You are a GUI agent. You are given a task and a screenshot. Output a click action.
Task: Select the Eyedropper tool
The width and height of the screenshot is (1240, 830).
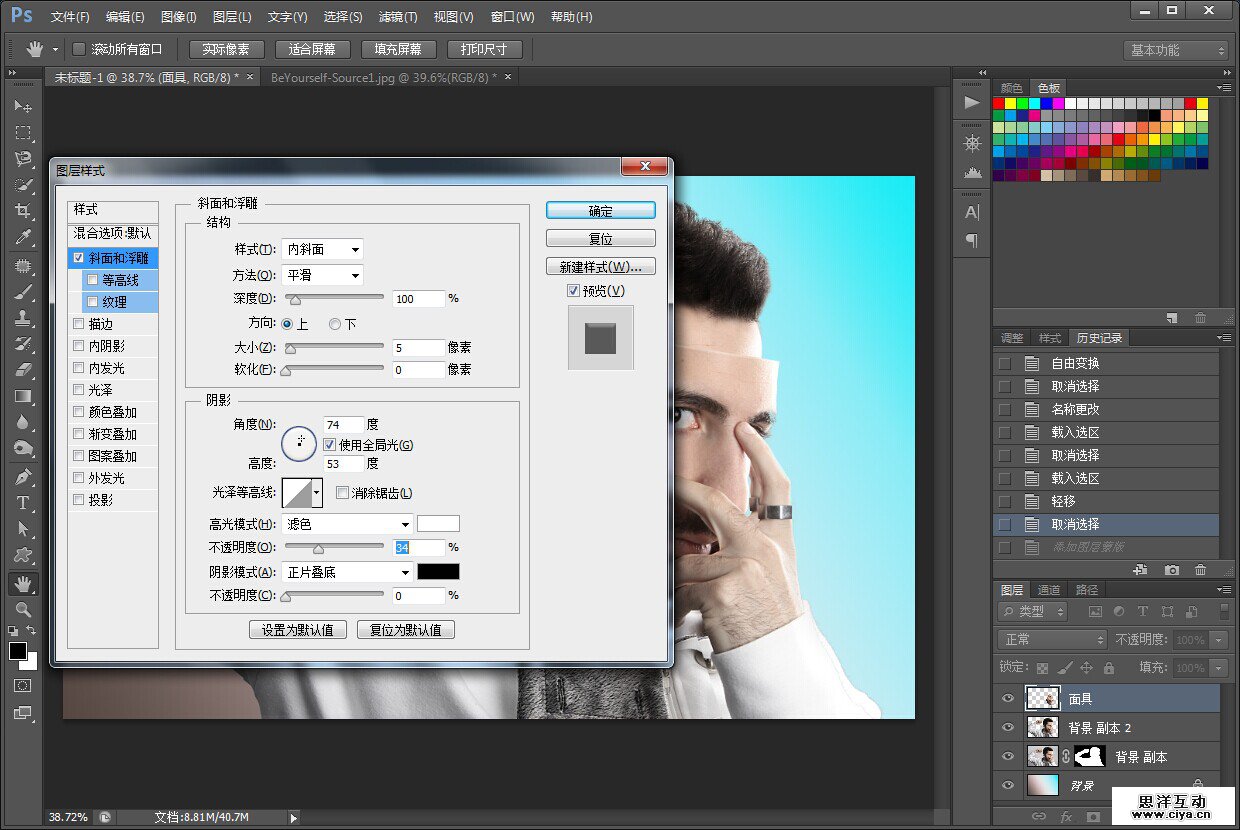tap(22, 236)
